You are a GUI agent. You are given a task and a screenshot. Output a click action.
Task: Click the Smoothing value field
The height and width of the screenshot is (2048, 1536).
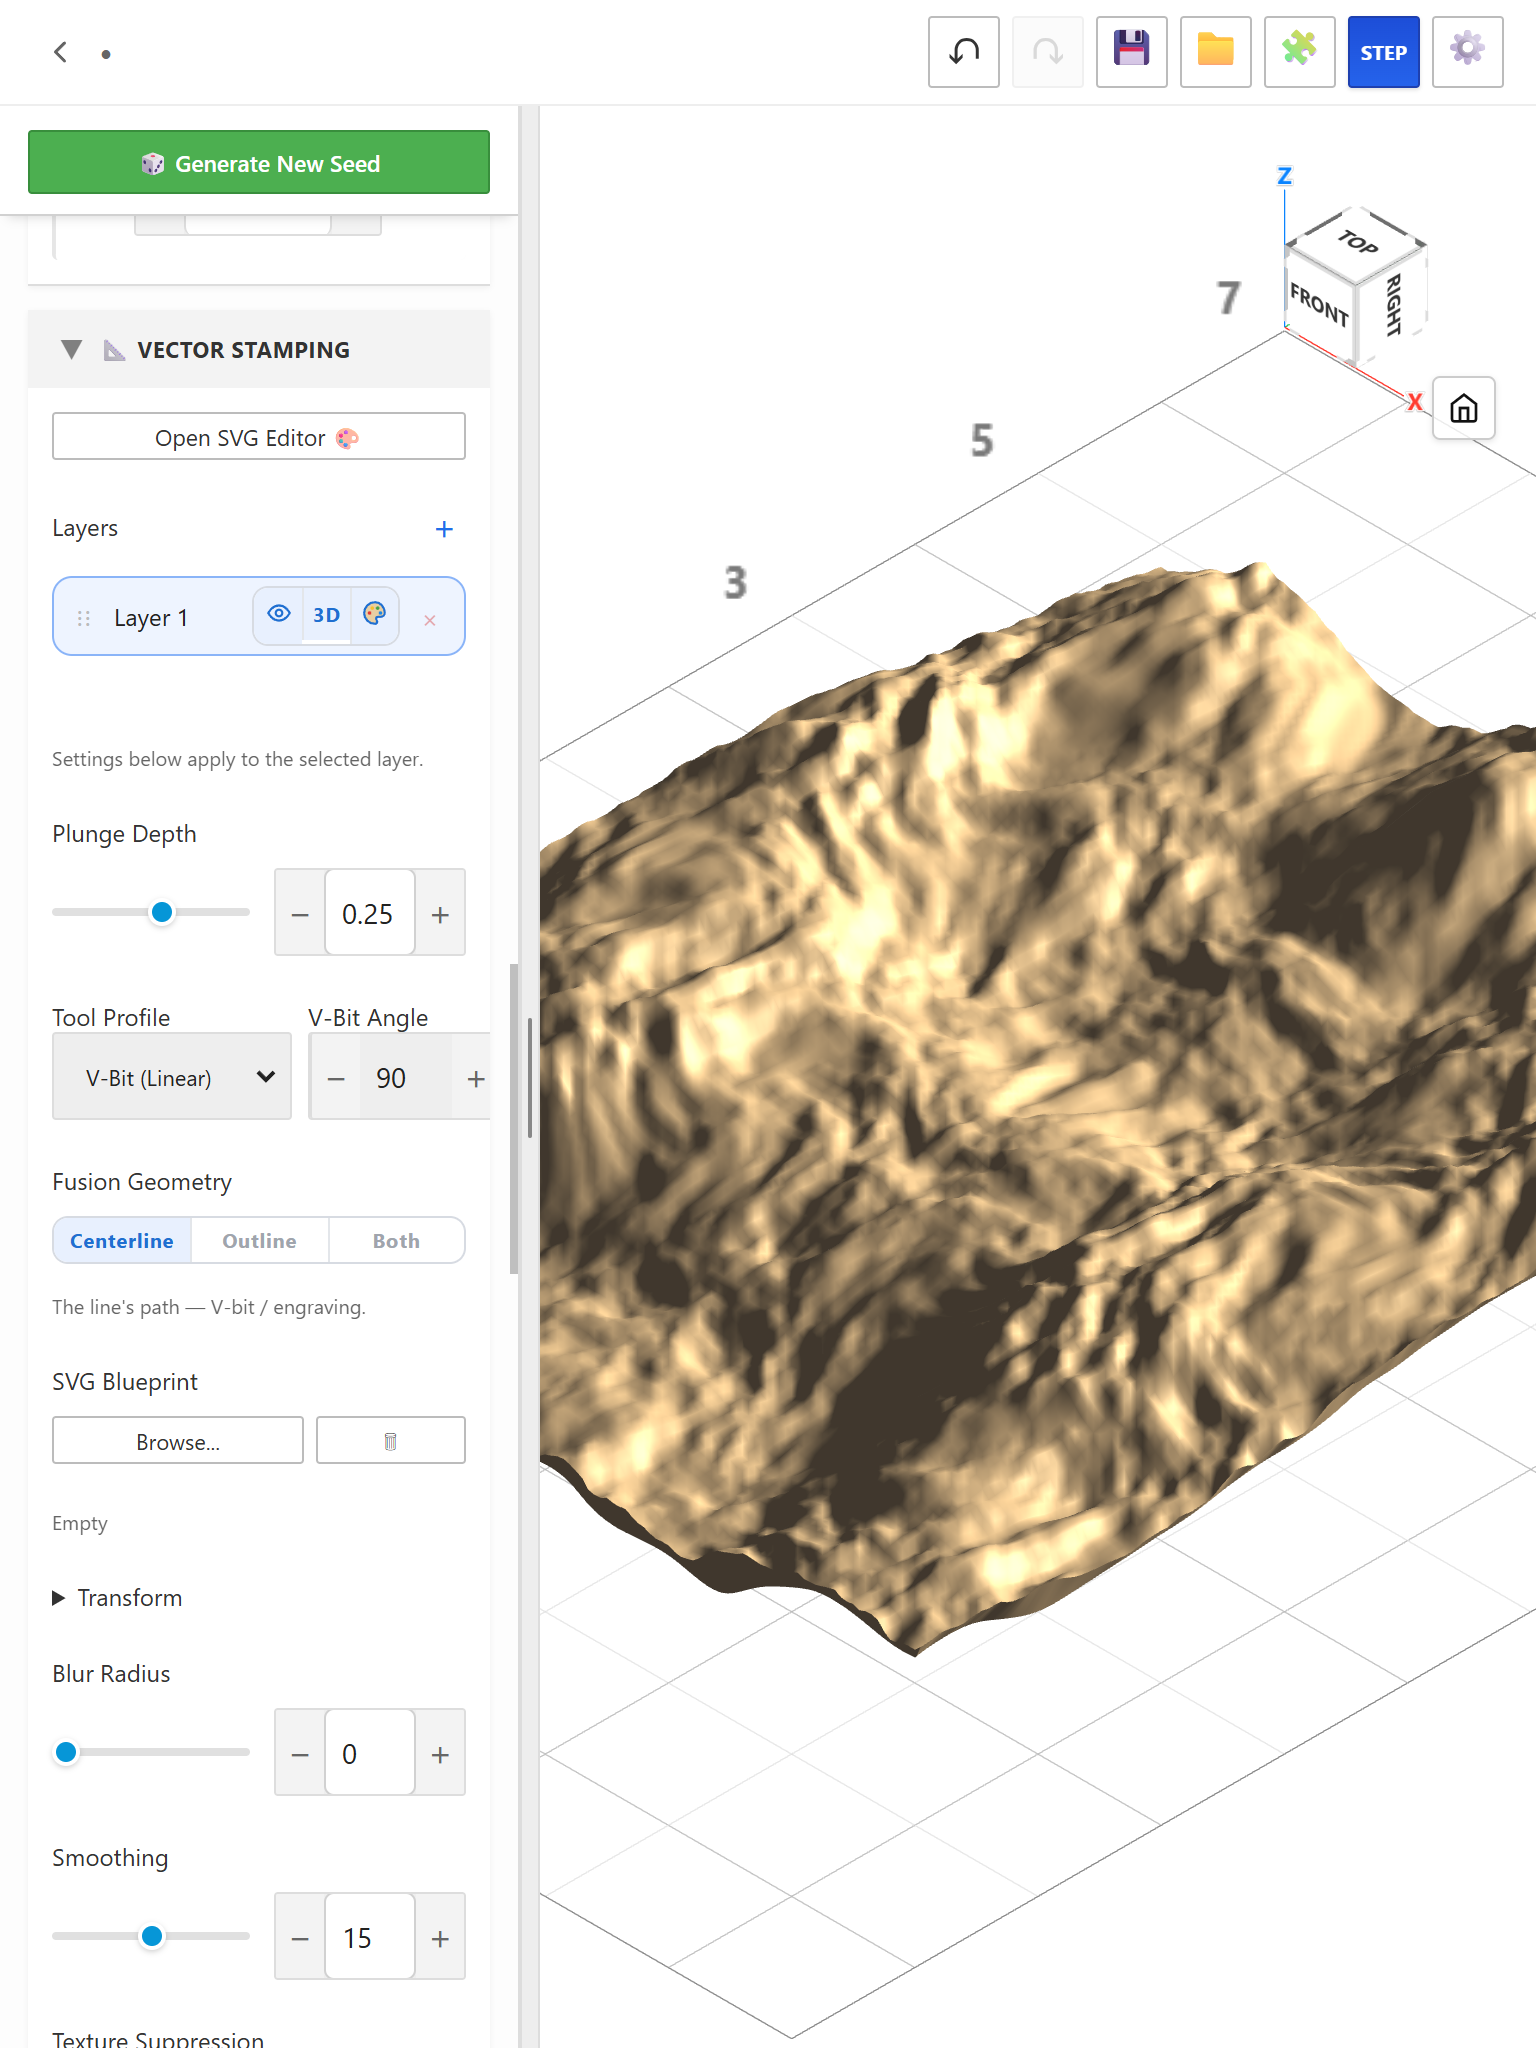pyautogui.click(x=369, y=1938)
